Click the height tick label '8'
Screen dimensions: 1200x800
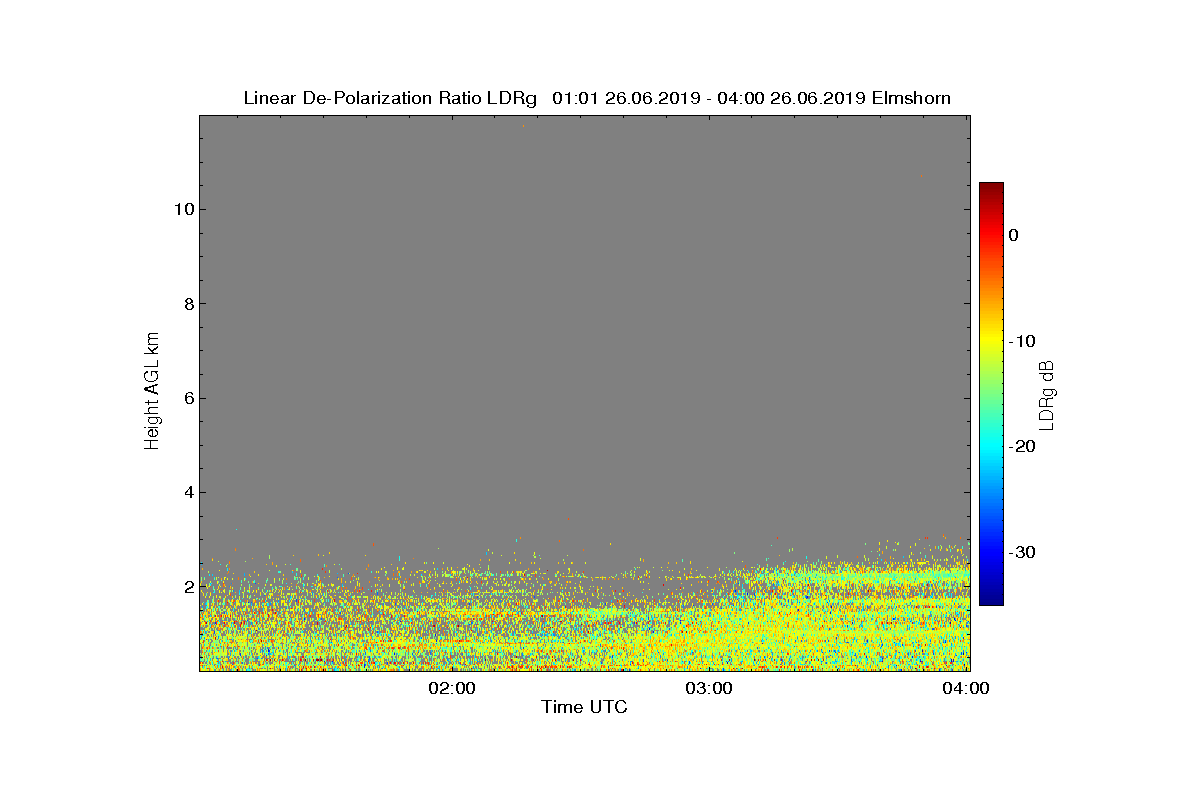coord(187,304)
